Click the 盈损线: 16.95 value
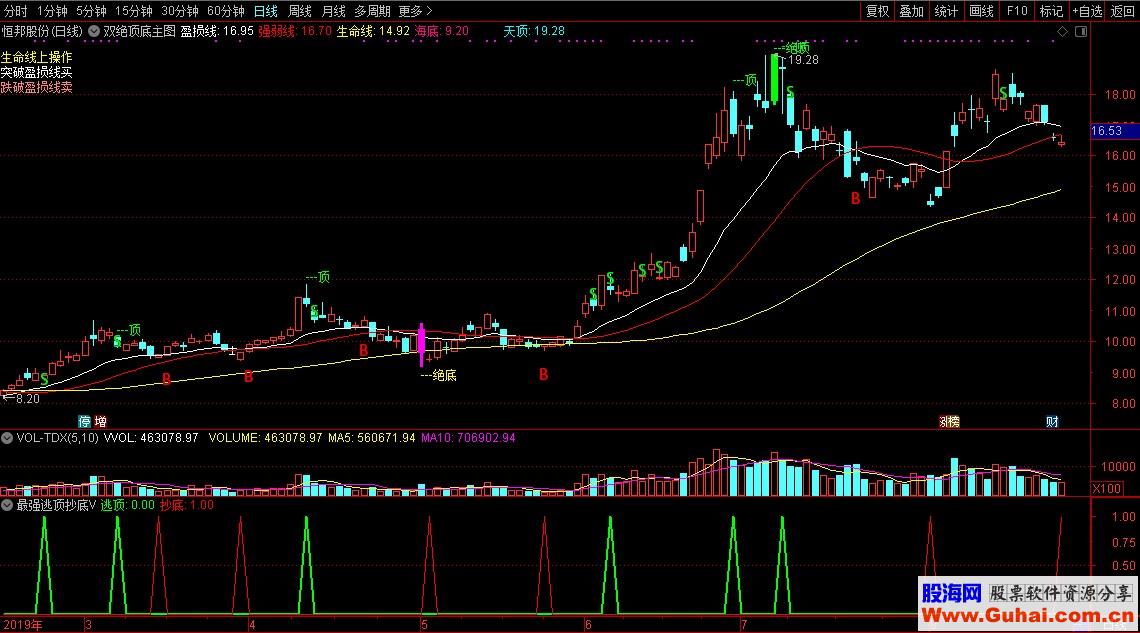The height and width of the screenshot is (633, 1140). click(217, 31)
